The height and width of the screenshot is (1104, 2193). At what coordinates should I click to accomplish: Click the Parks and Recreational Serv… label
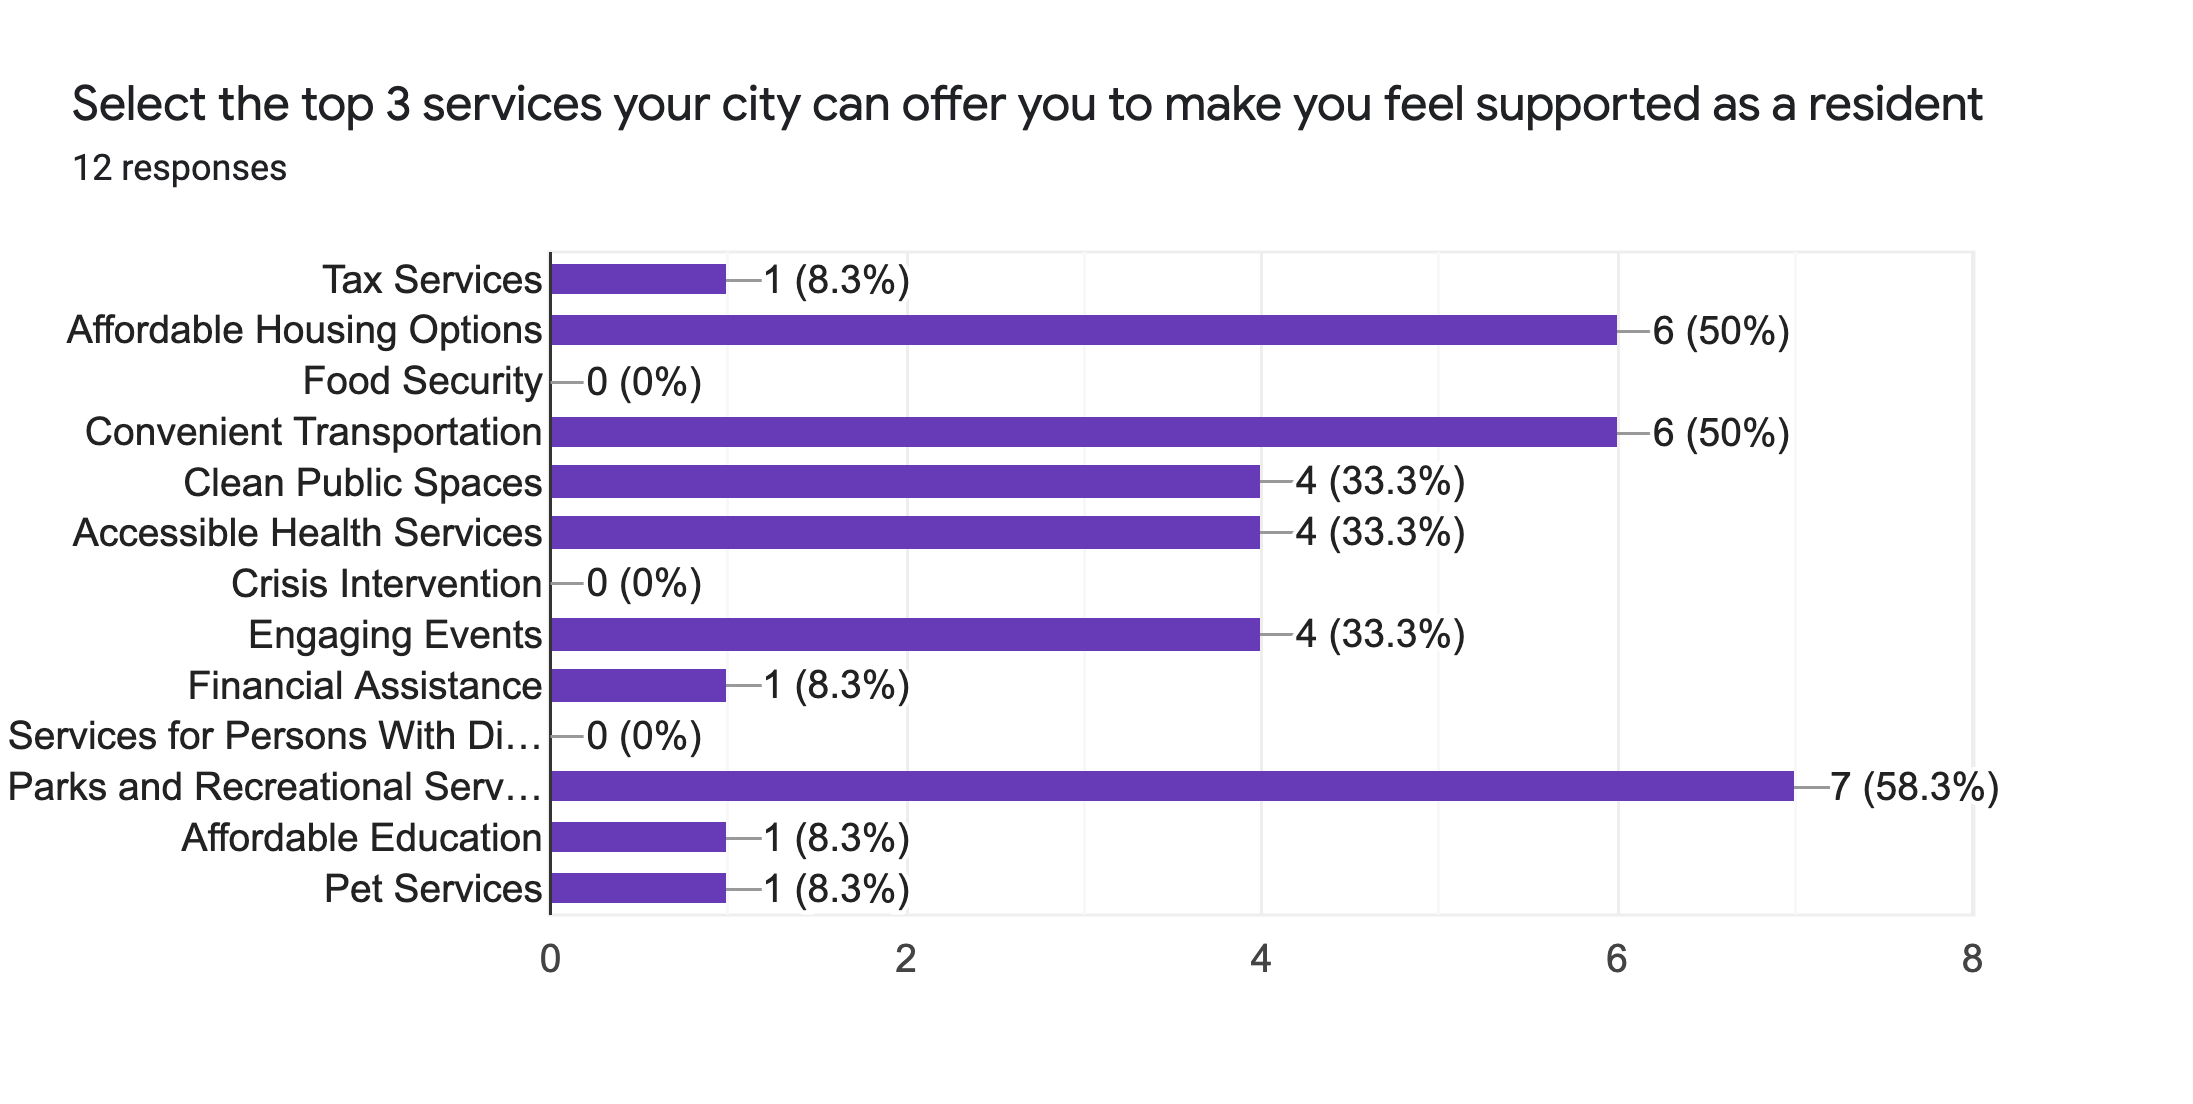pyautogui.click(x=275, y=787)
